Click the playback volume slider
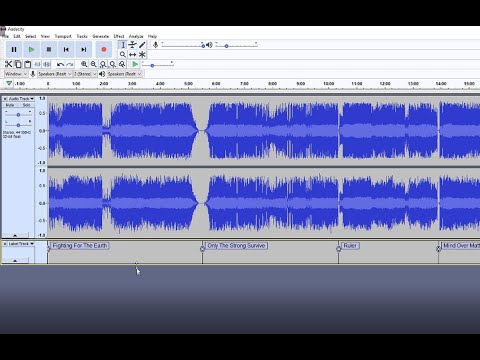Image resolution: width=480 pixels, height=360 pixels. (x=236, y=45)
